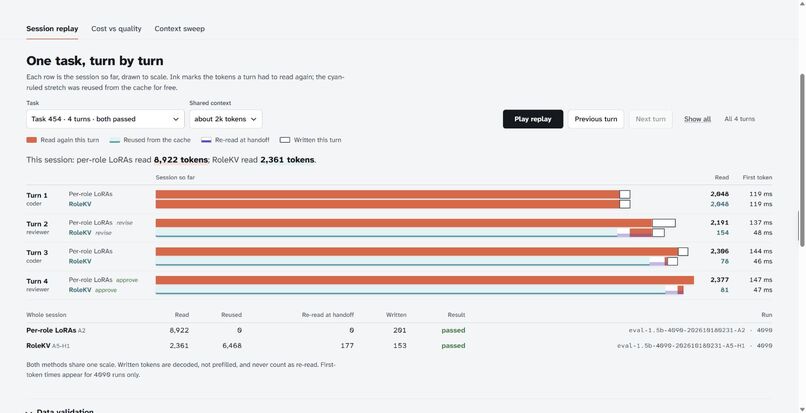Click the Reused from the cache legend swatch

(x=115, y=140)
